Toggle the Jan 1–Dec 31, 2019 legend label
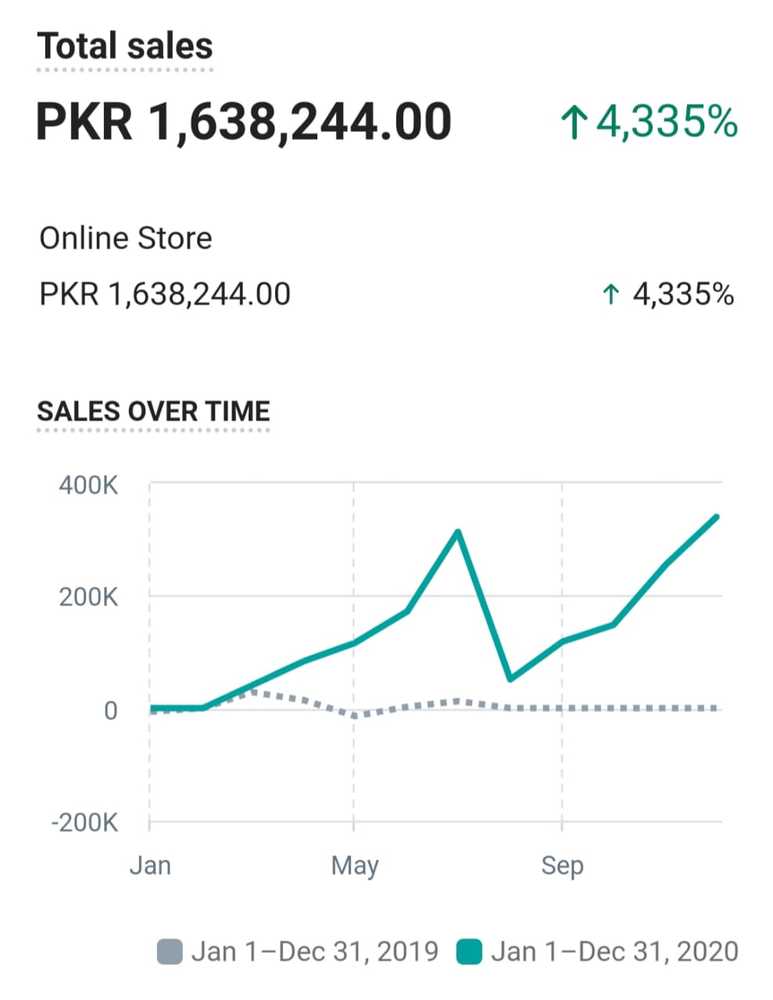The height and width of the screenshot is (1000, 773). click(315, 951)
